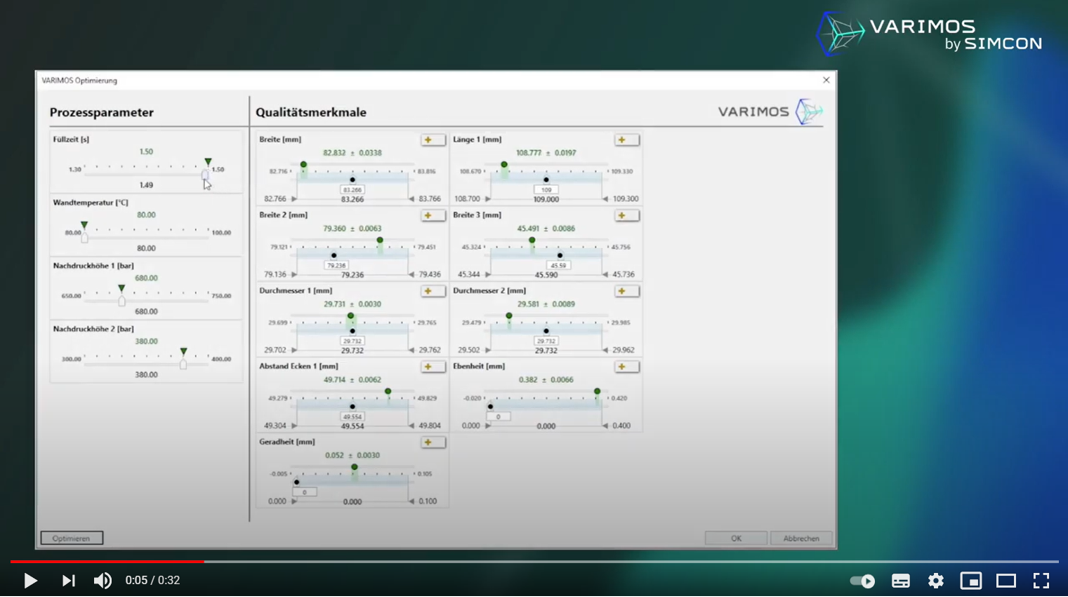This screenshot has width=1068, height=597.
Task: Click the Nachdruckhöhe 1 slider handle
Action: pos(122,301)
